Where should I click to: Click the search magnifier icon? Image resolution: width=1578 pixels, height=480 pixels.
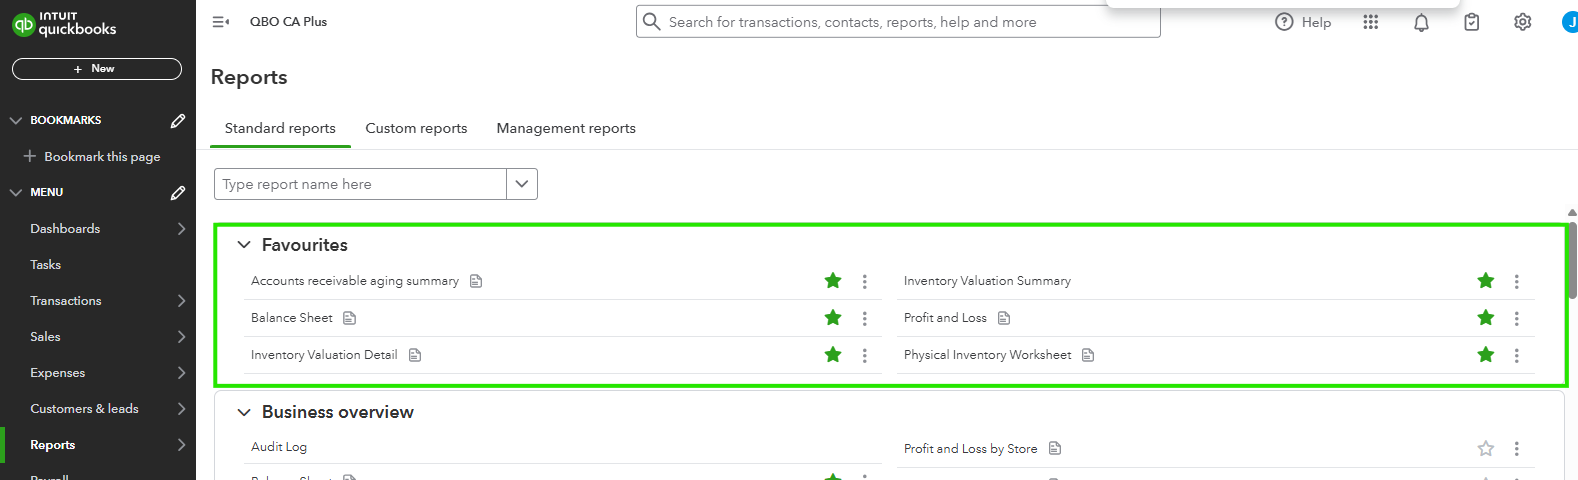click(x=652, y=22)
